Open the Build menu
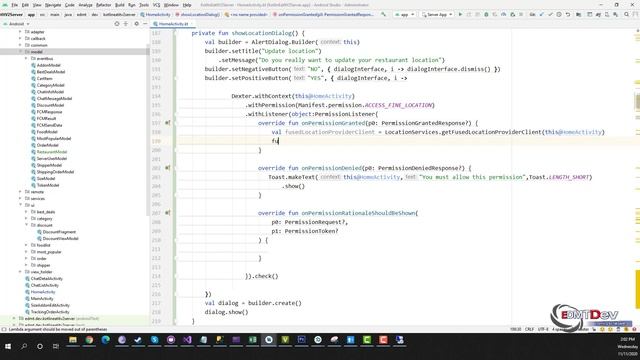 click(x=120, y=5)
